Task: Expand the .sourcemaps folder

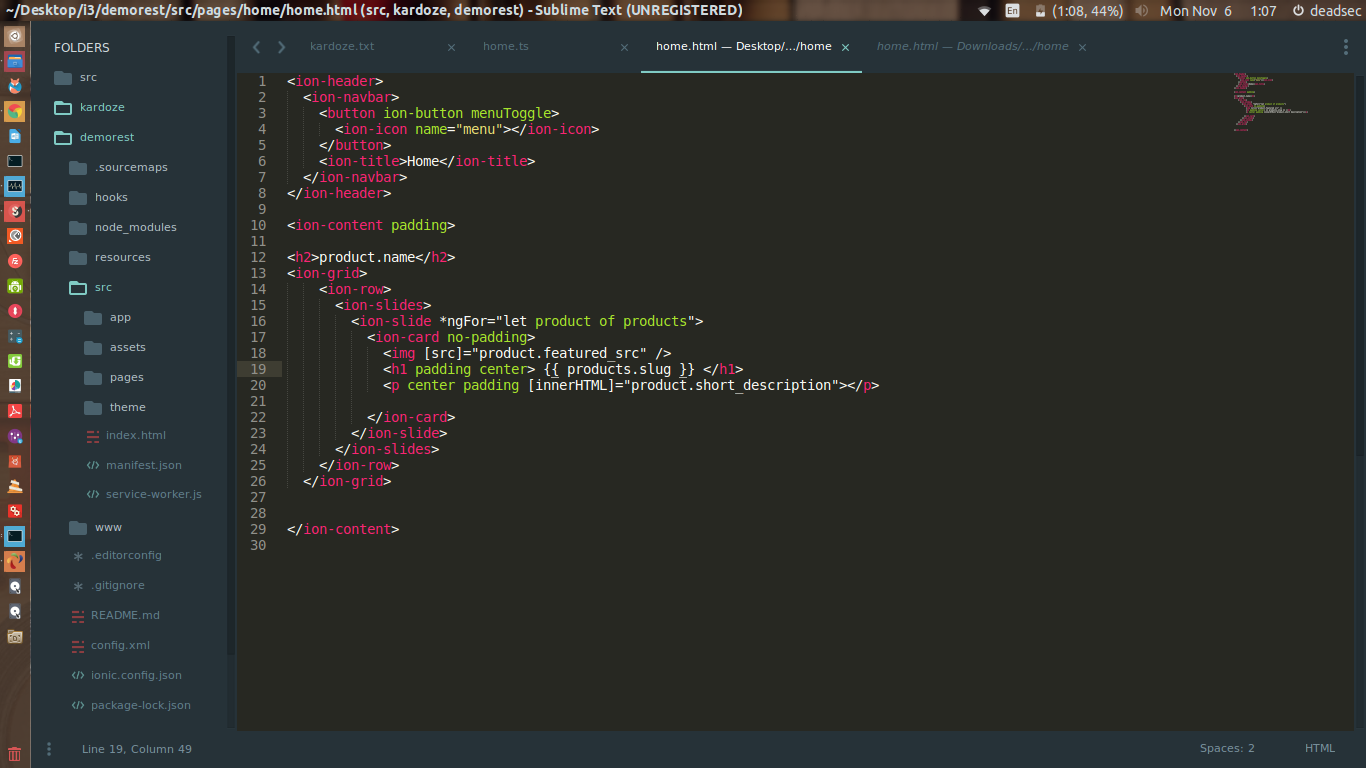Action: point(130,167)
